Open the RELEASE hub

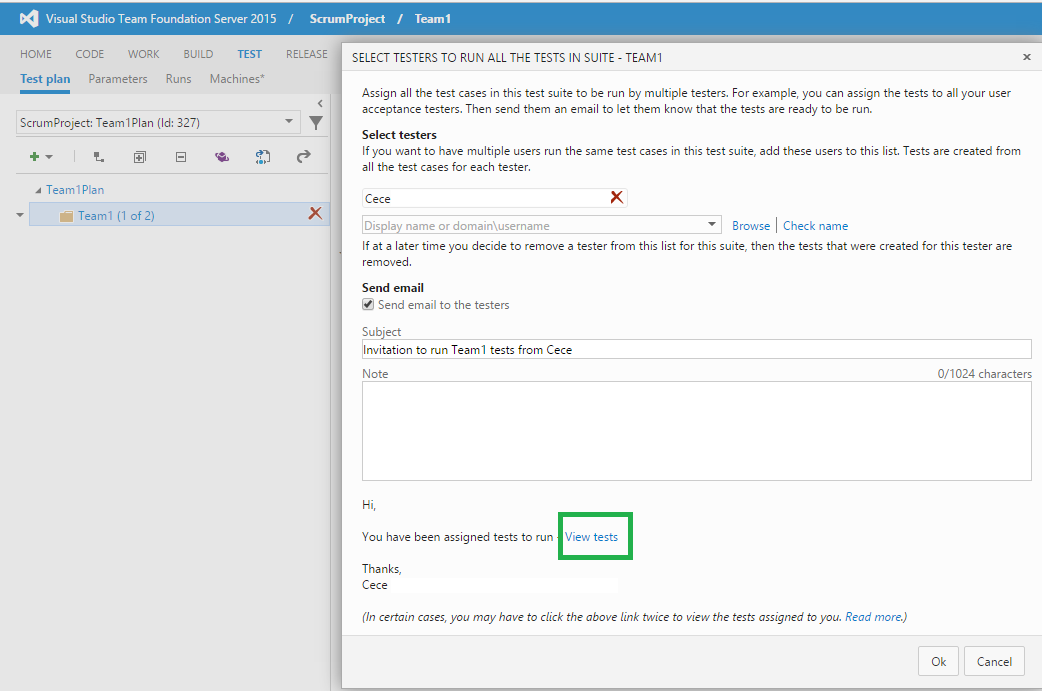coord(306,54)
